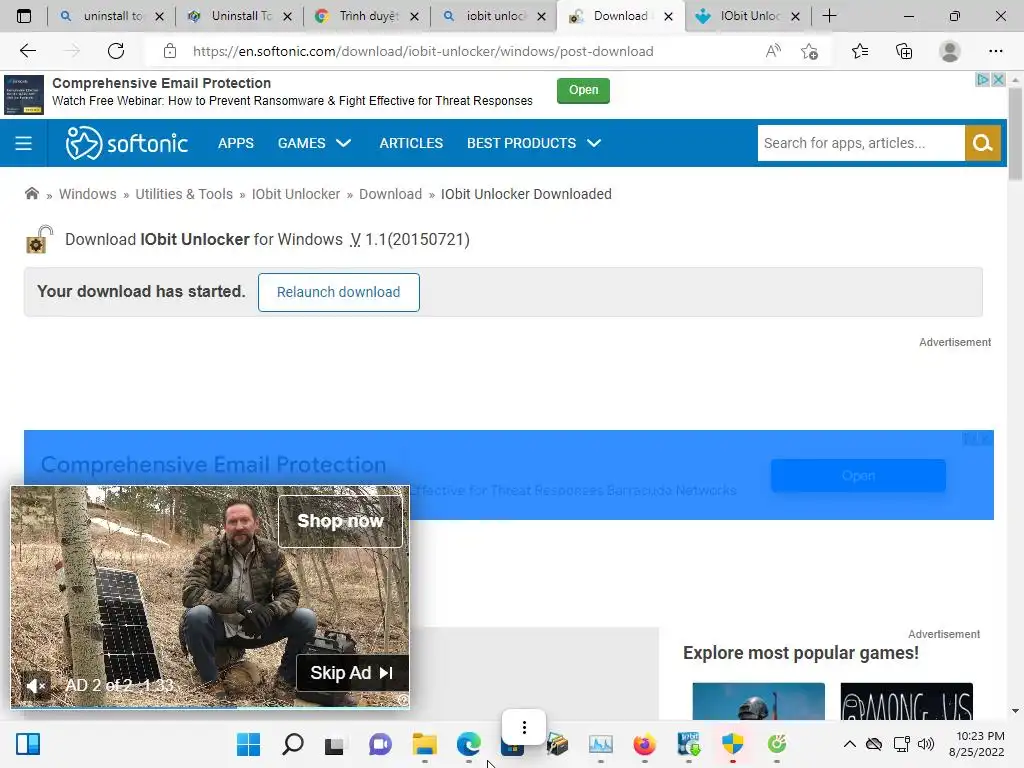Open Softonic hamburger menu
The width and height of the screenshot is (1024, 768).
click(24, 143)
